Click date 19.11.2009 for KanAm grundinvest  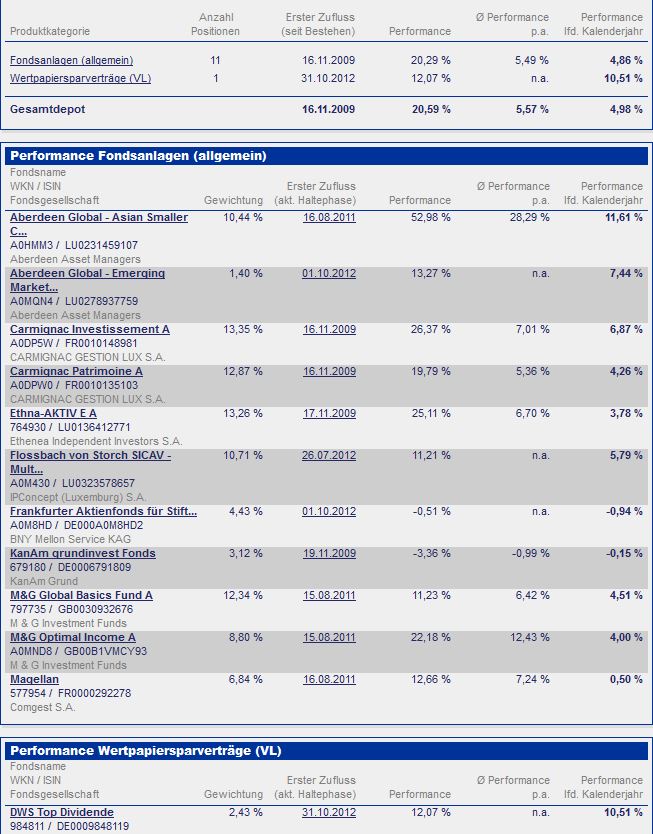329,553
